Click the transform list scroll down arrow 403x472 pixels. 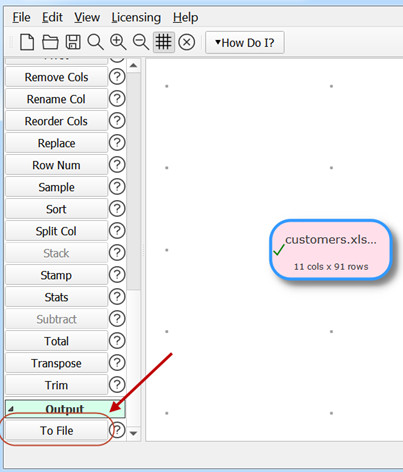click(134, 433)
